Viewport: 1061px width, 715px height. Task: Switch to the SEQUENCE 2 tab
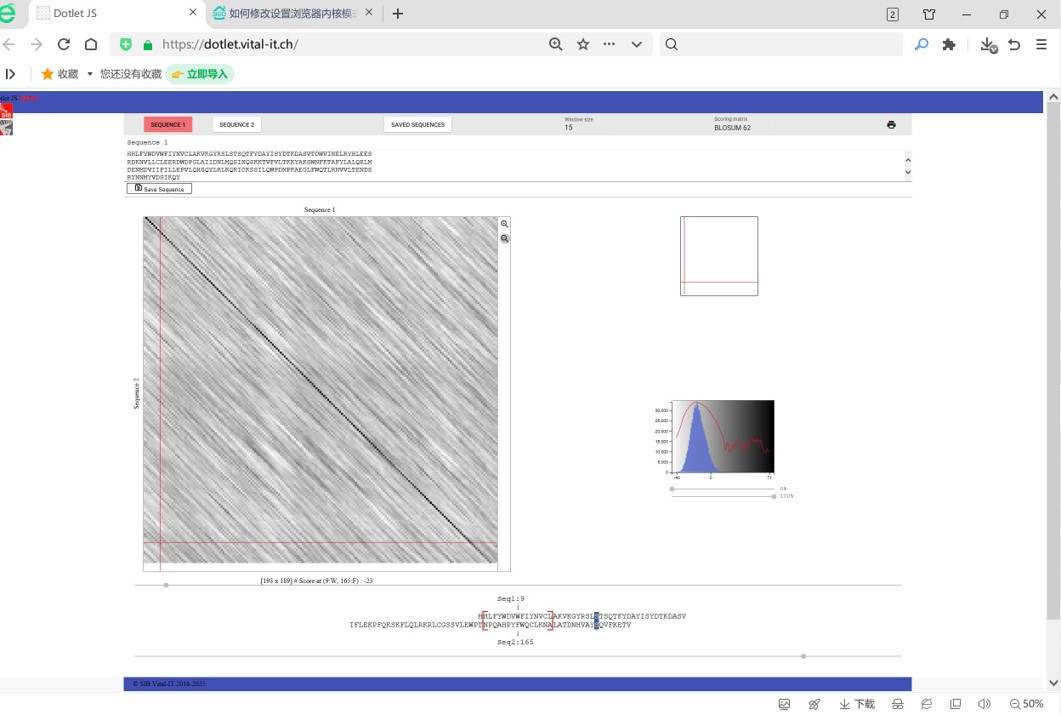tap(237, 124)
